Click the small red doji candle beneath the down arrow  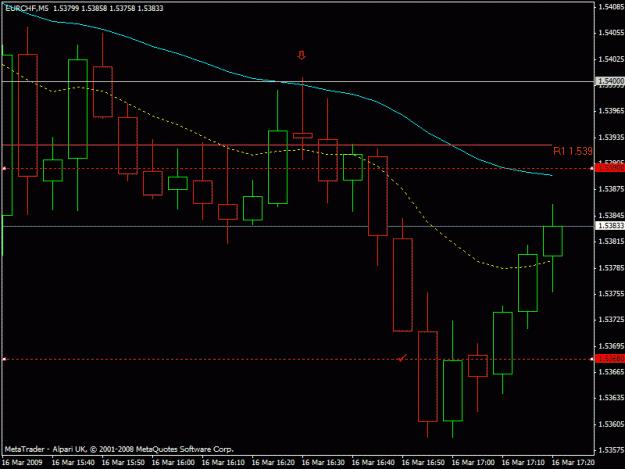[x=303, y=136]
